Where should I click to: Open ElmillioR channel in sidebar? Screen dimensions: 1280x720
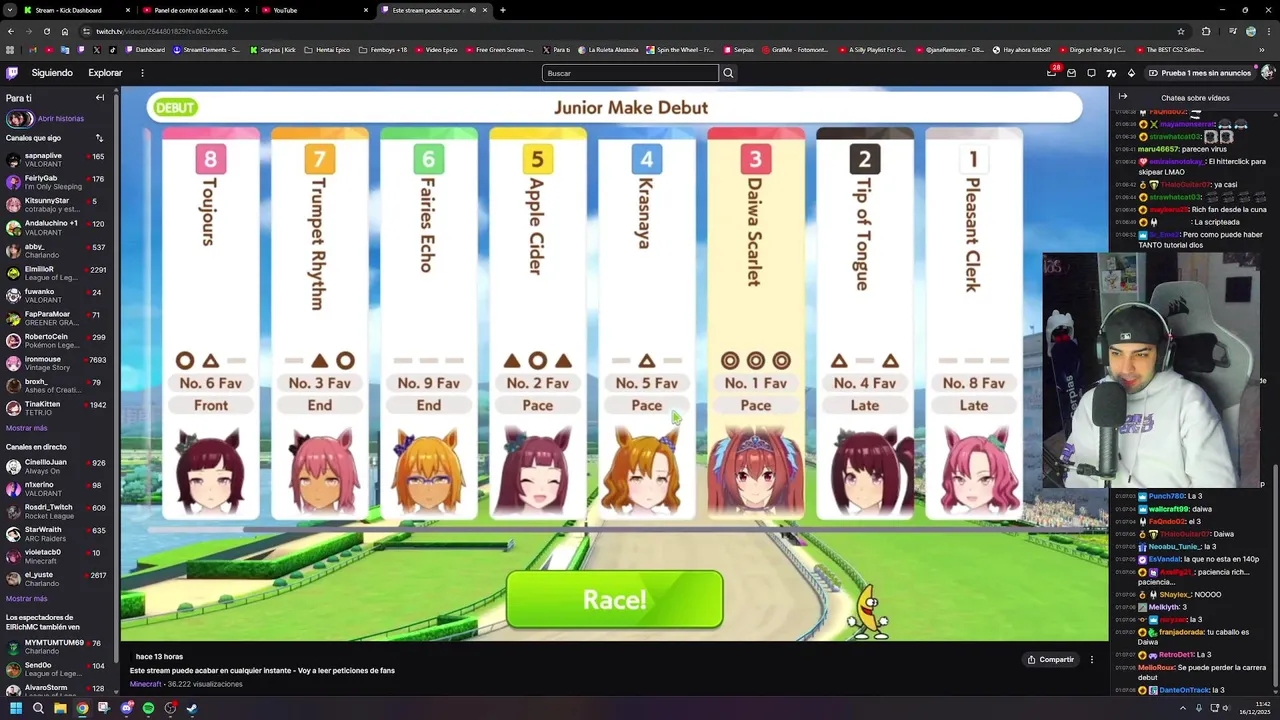click(58, 273)
